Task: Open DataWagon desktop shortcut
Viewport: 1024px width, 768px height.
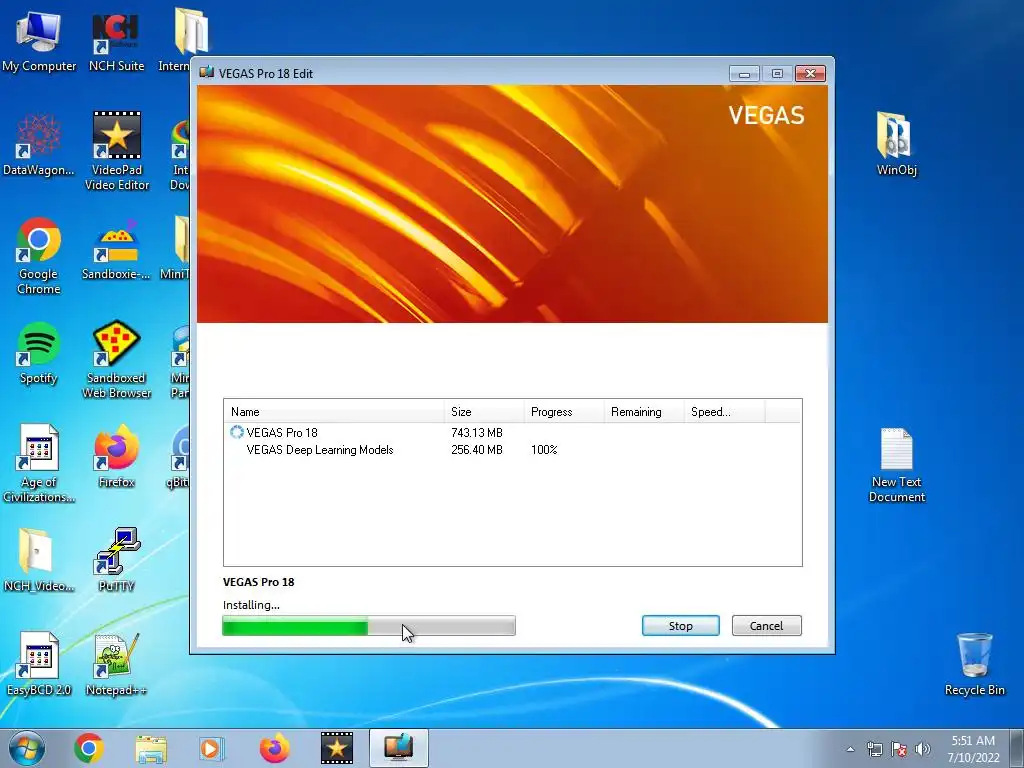Action: [39, 145]
